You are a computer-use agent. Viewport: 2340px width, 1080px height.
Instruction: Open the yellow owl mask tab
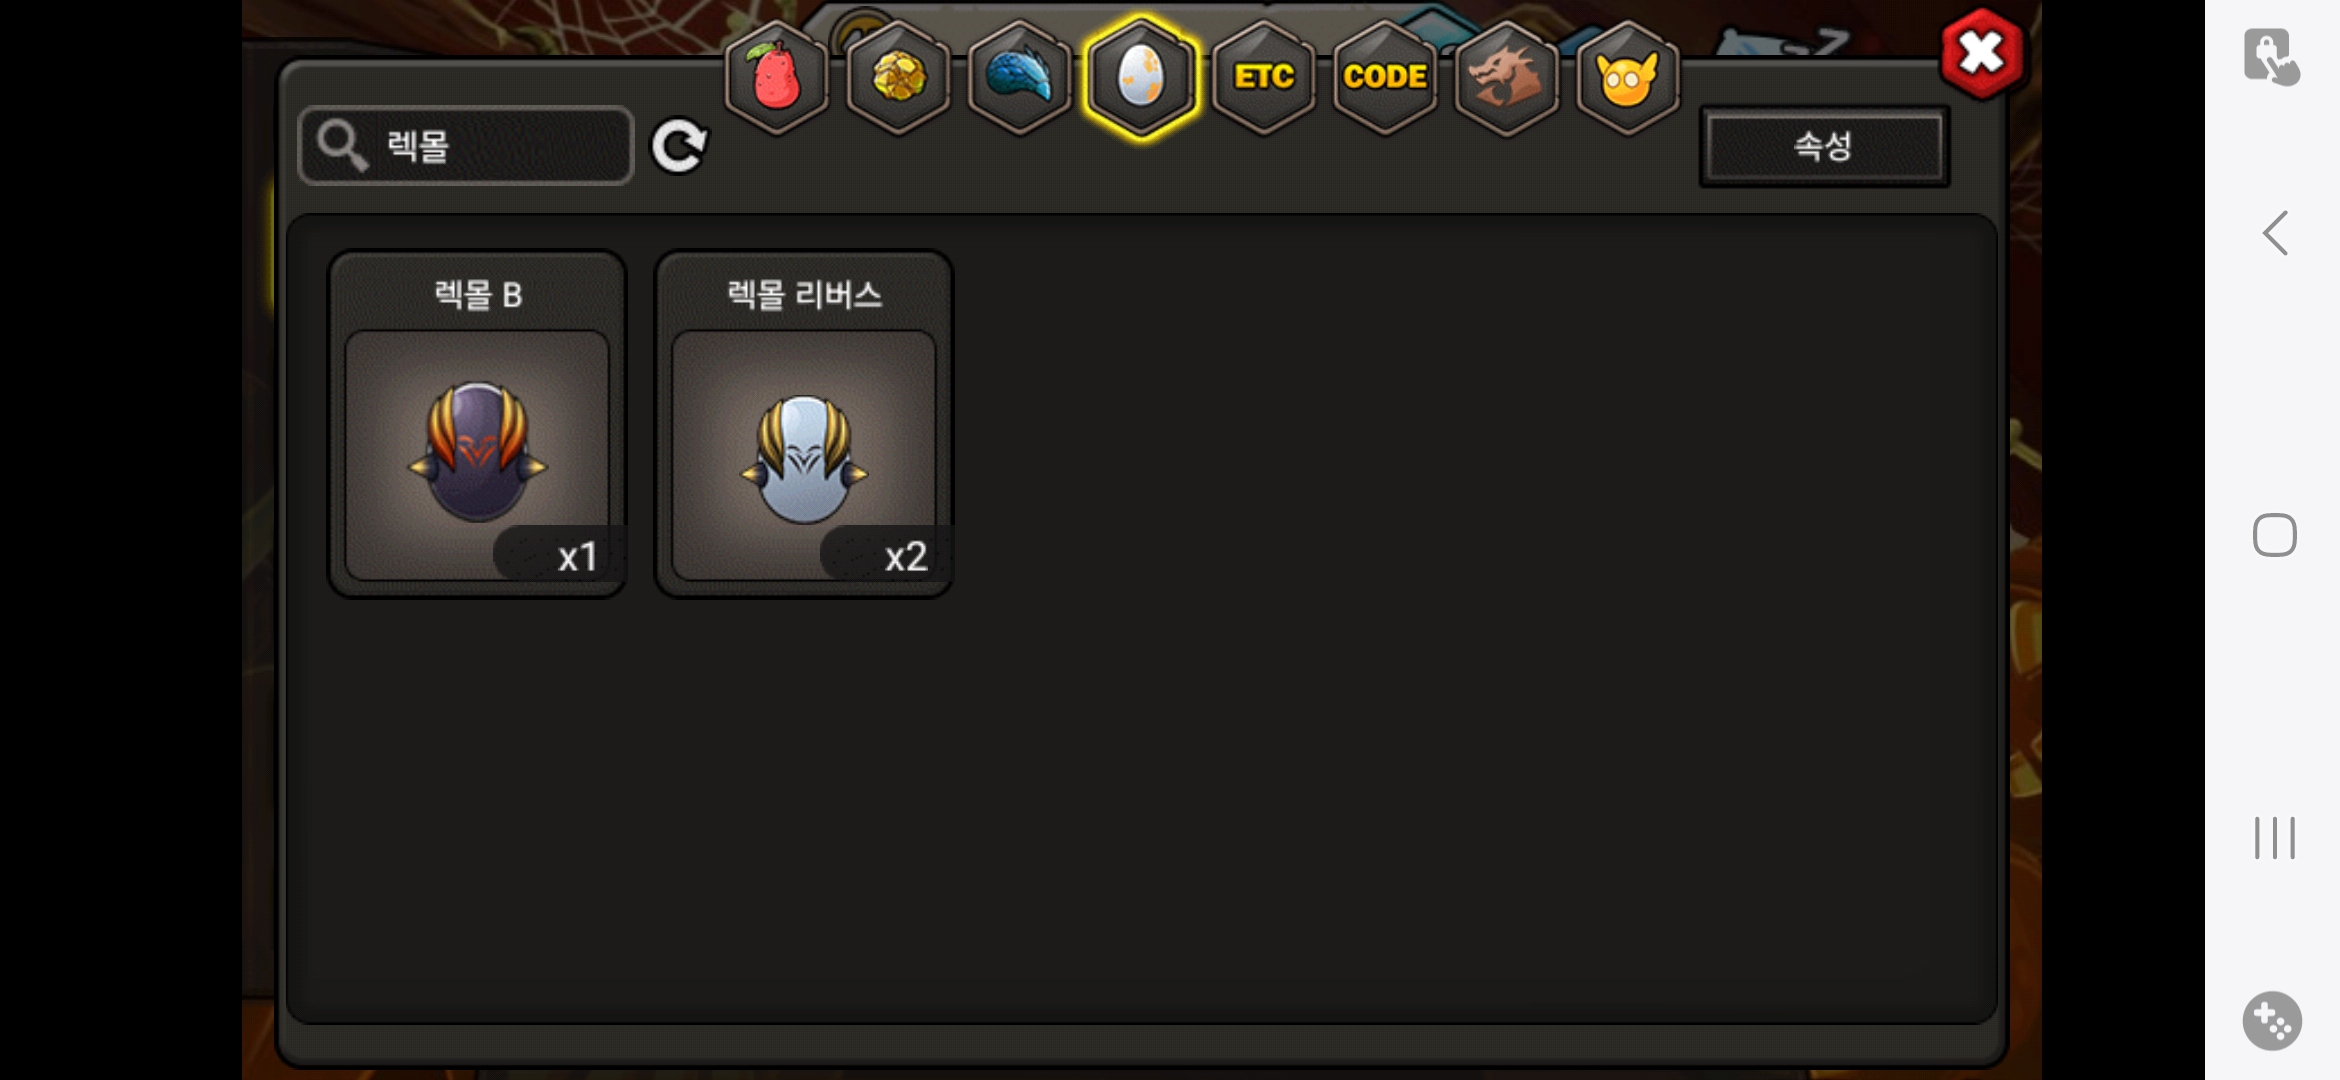coord(1628,76)
